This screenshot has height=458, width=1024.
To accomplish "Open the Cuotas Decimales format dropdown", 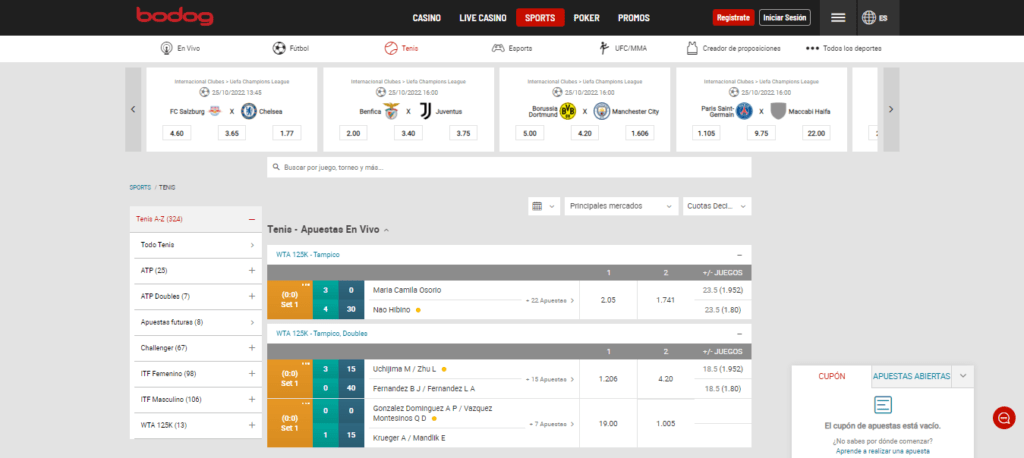I will tap(716, 206).
